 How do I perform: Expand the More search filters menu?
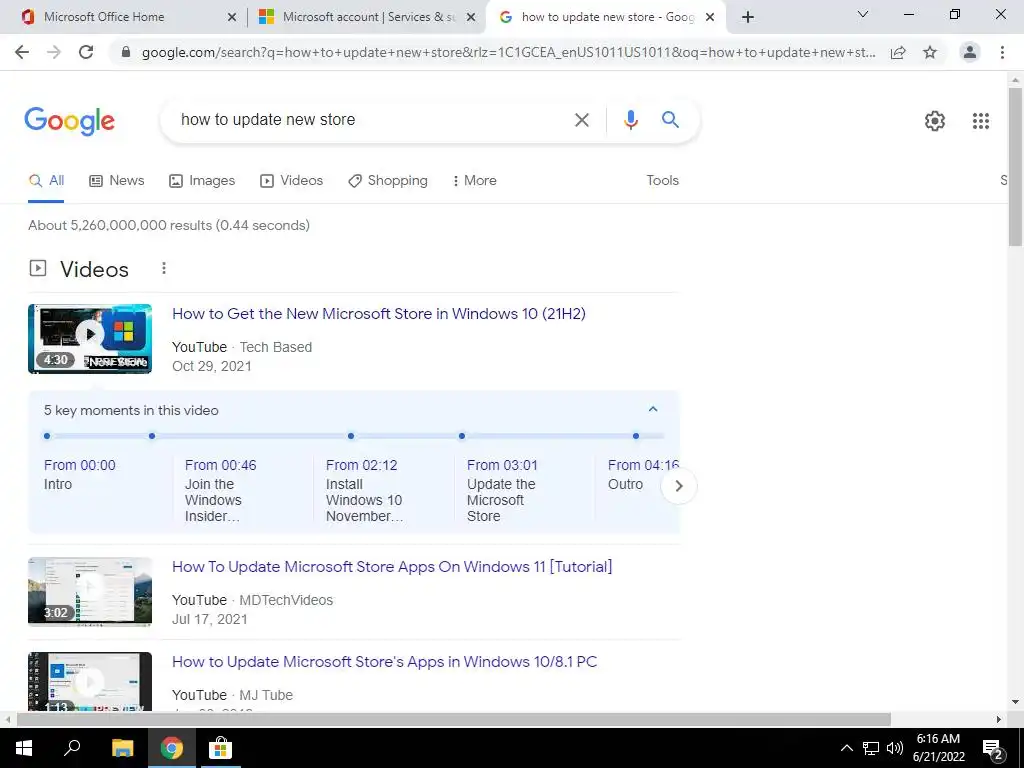[x=475, y=181]
